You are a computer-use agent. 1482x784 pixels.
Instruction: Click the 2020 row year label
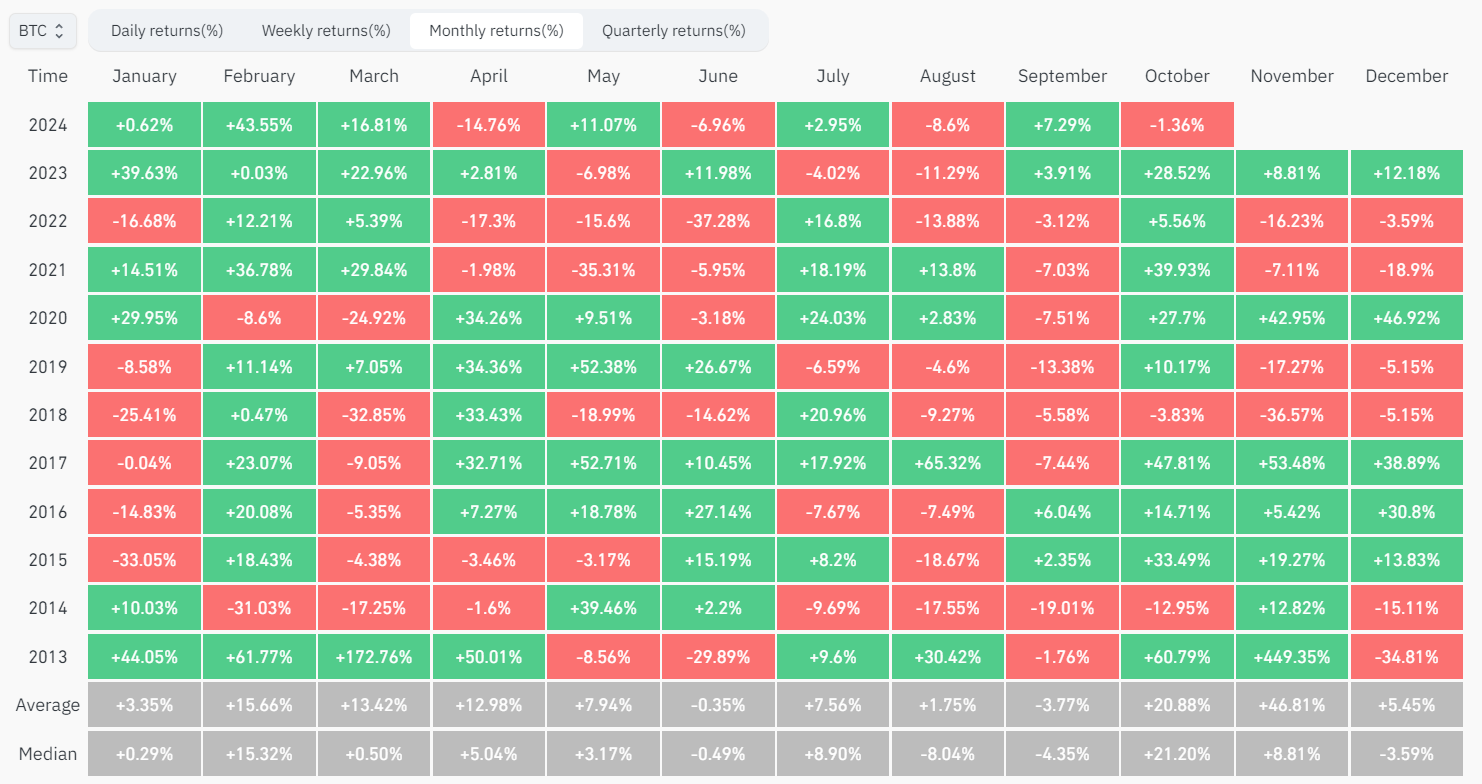pyautogui.click(x=48, y=318)
